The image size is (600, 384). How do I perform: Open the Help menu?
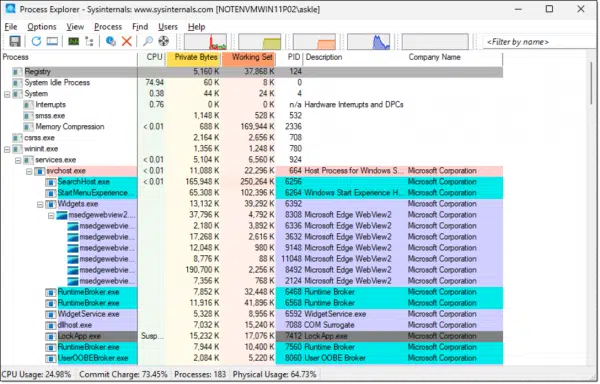(x=196, y=27)
